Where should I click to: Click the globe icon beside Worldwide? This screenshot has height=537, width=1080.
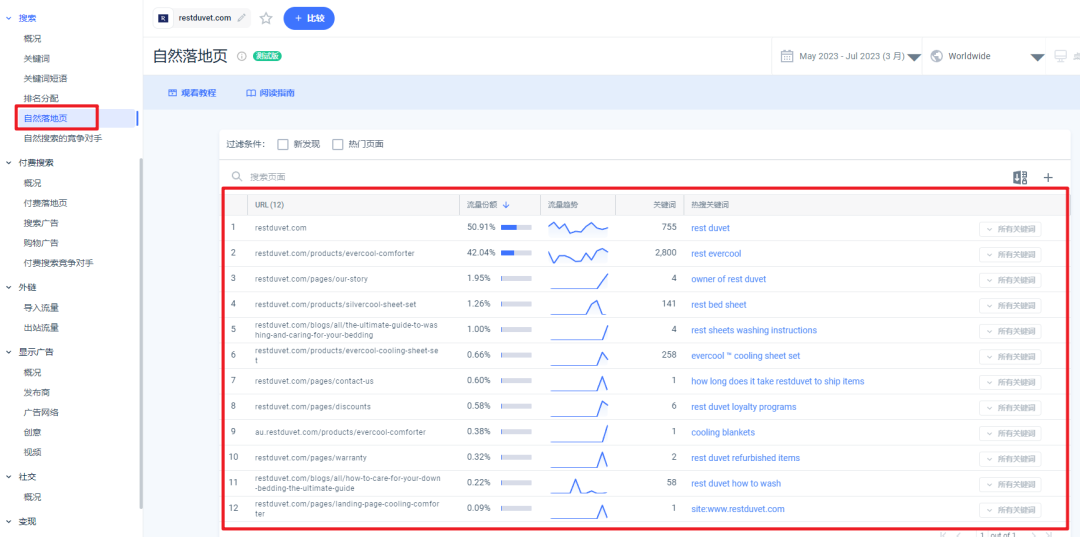(x=936, y=56)
